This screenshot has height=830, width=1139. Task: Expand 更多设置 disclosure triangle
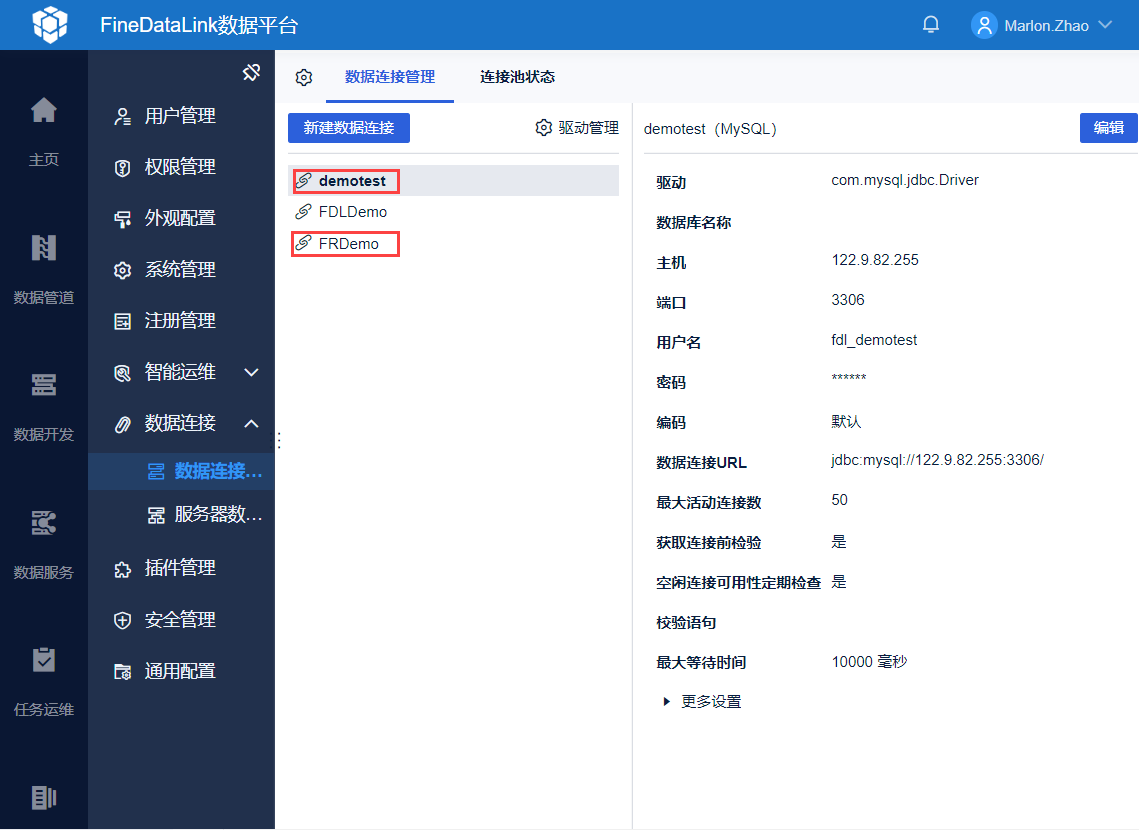(x=666, y=701)
